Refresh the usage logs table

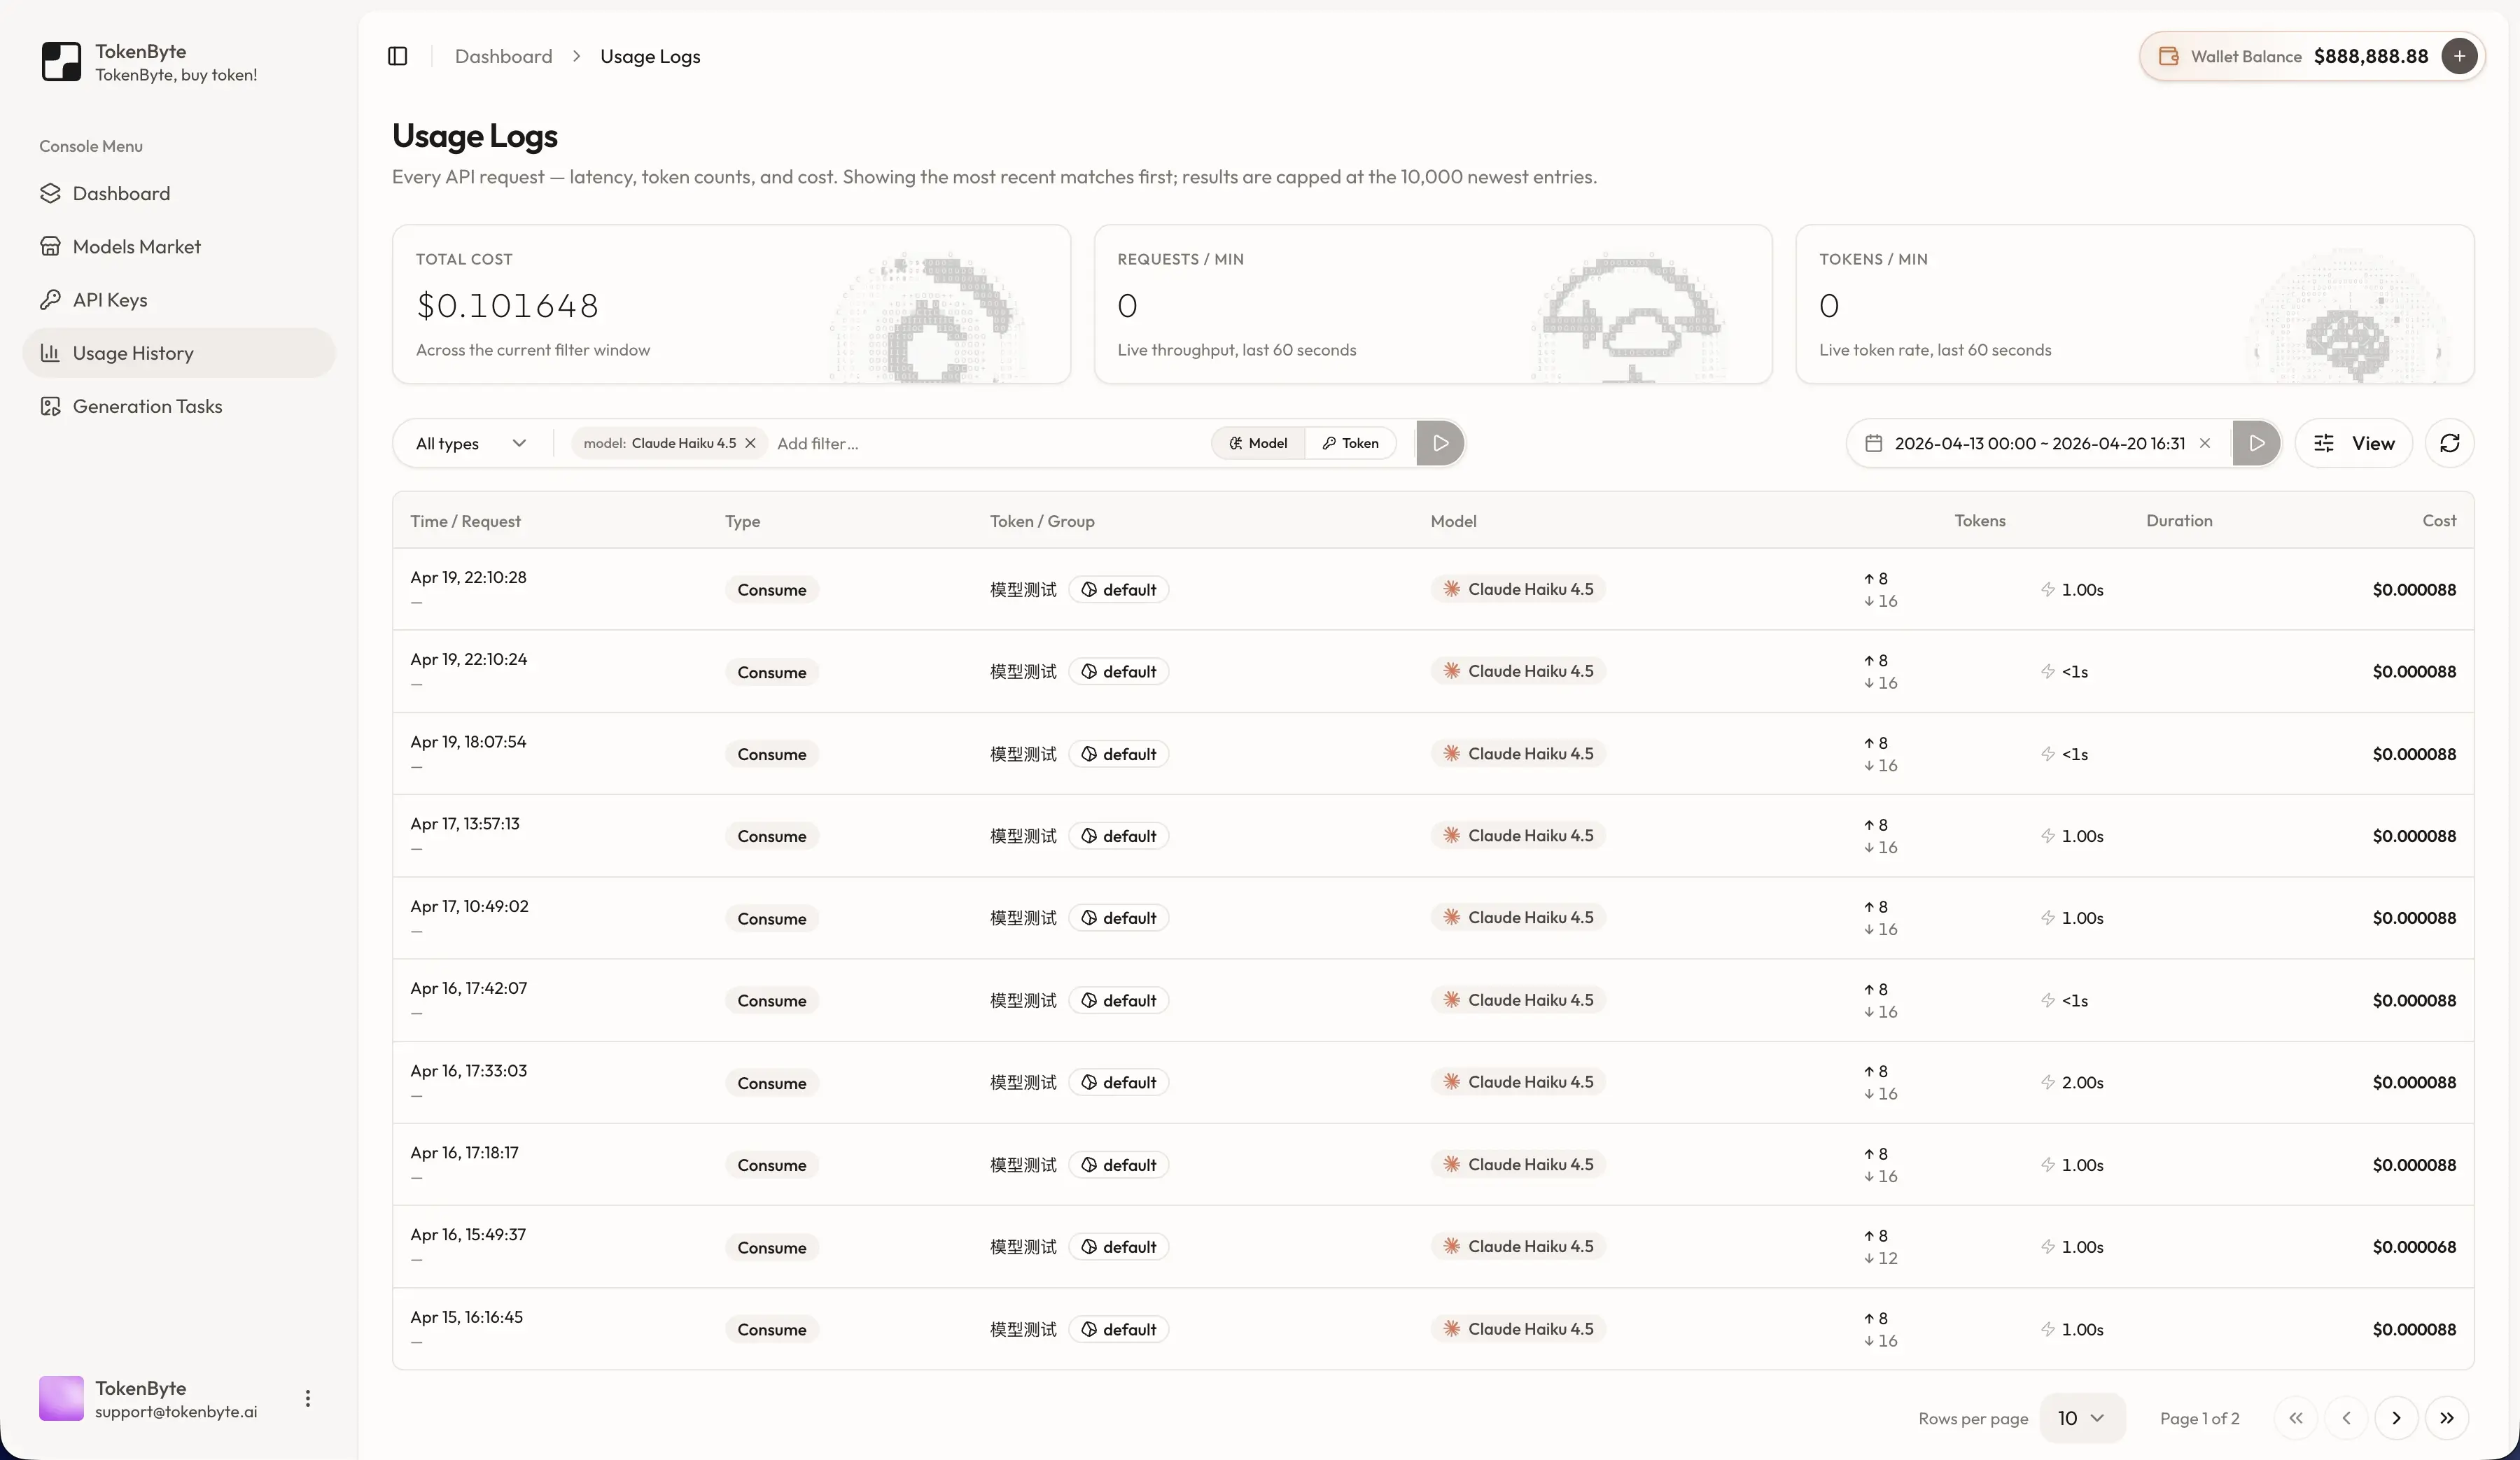pos(2451,443)
